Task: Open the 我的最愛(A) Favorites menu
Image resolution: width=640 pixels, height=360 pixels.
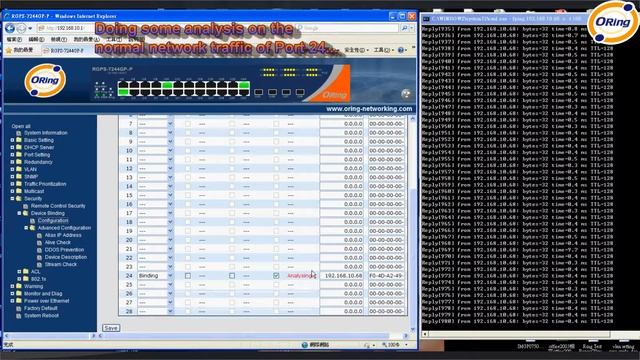Action: tap(87, 39)
